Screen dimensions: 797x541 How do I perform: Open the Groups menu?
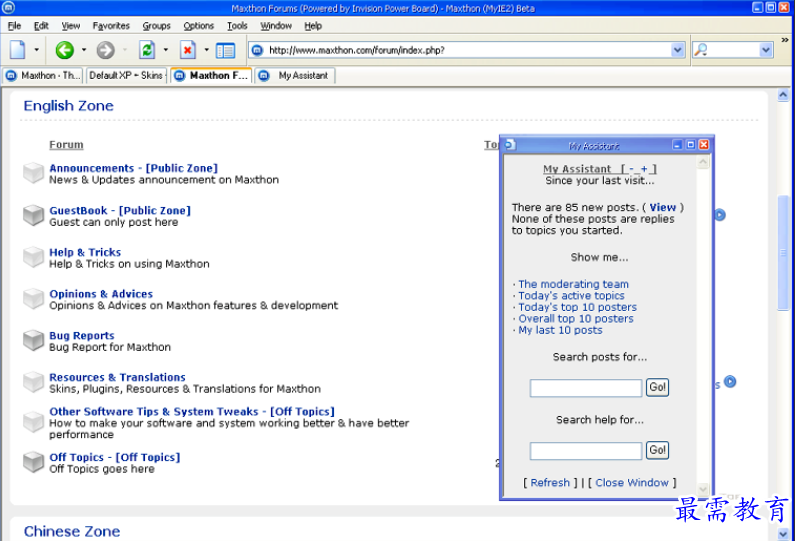(x=157, y=25)
